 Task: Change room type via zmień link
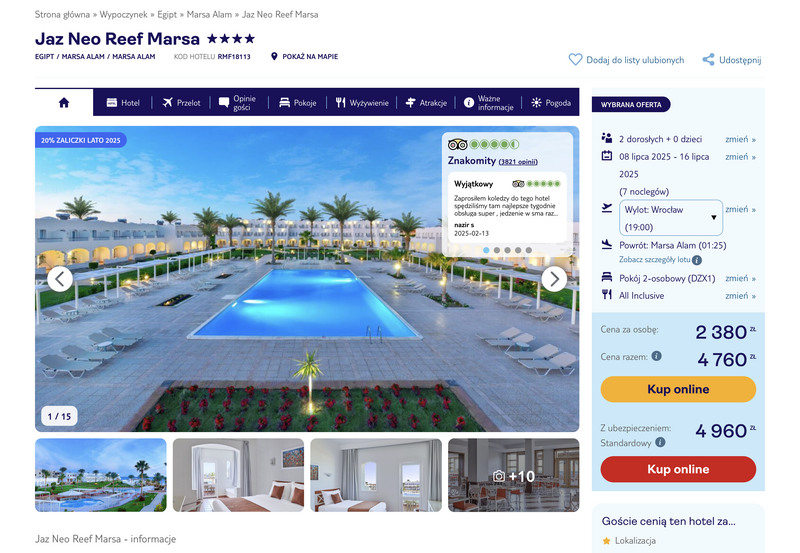click(740, 279)
